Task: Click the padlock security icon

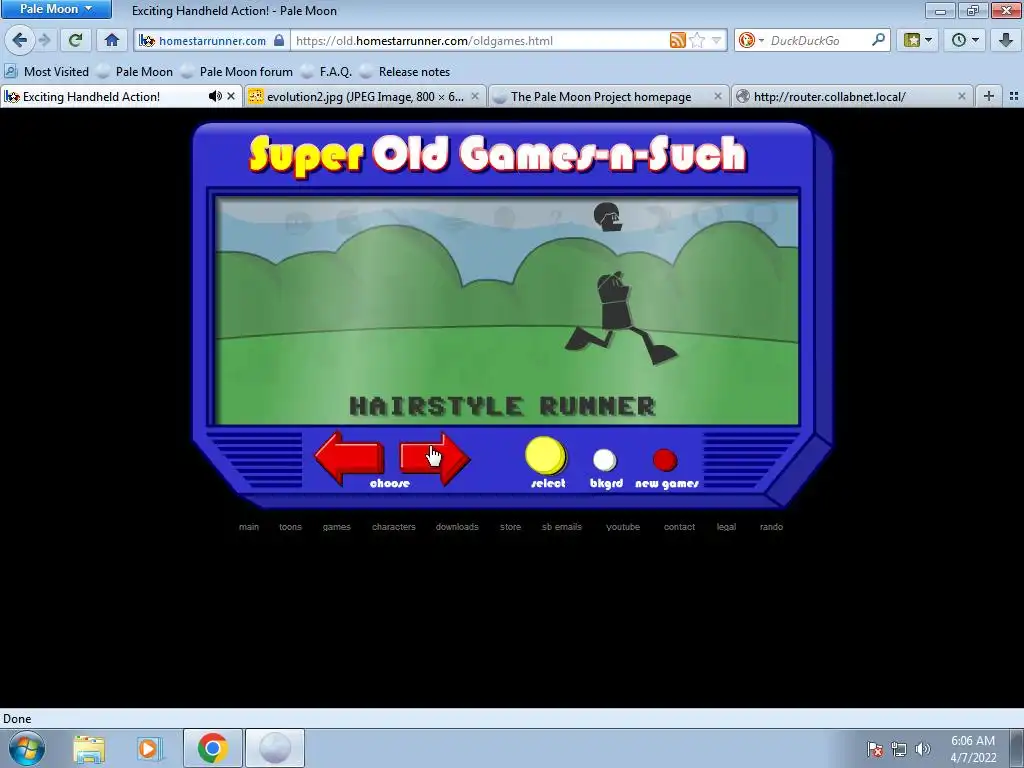Action: (279, 40)
